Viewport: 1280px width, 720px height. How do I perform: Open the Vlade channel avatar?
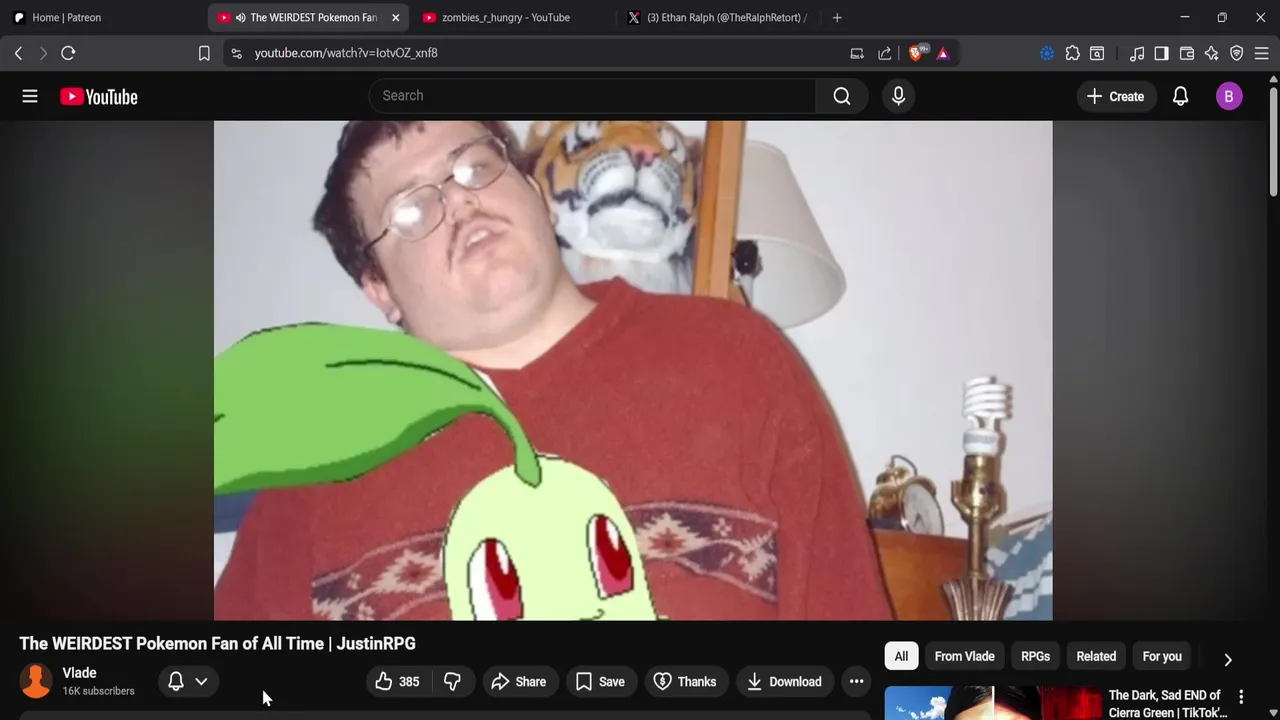(36, 681)
